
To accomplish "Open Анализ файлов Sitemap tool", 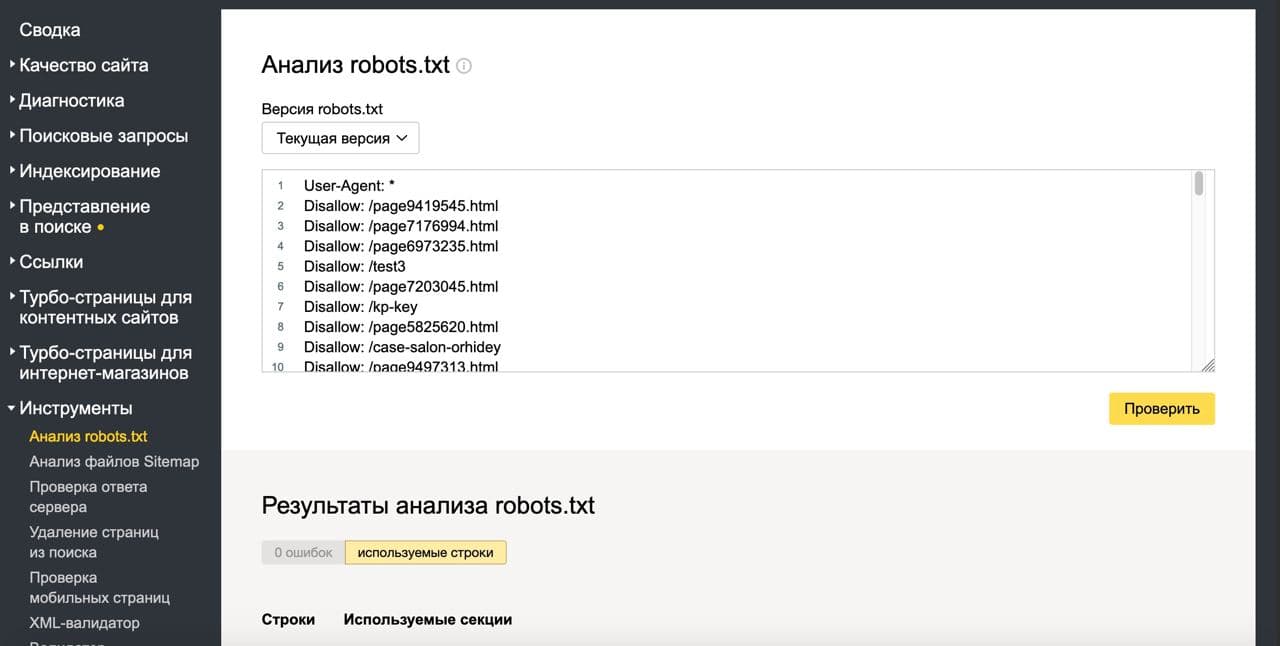I will pyautogui.click(x=114, y=461).
